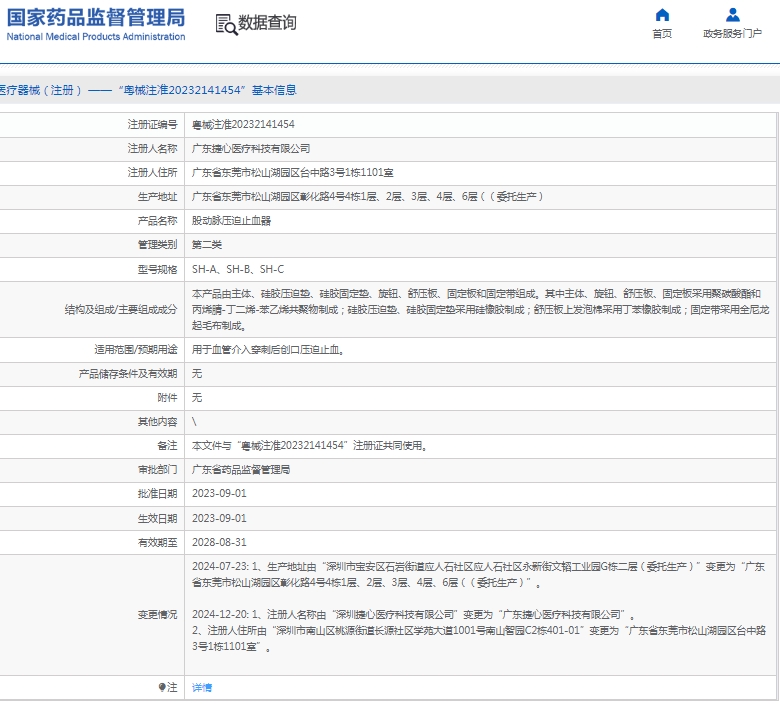Click the 国家药品监督管理局 logo
The image size is (780, 706).
coord(96,17)
